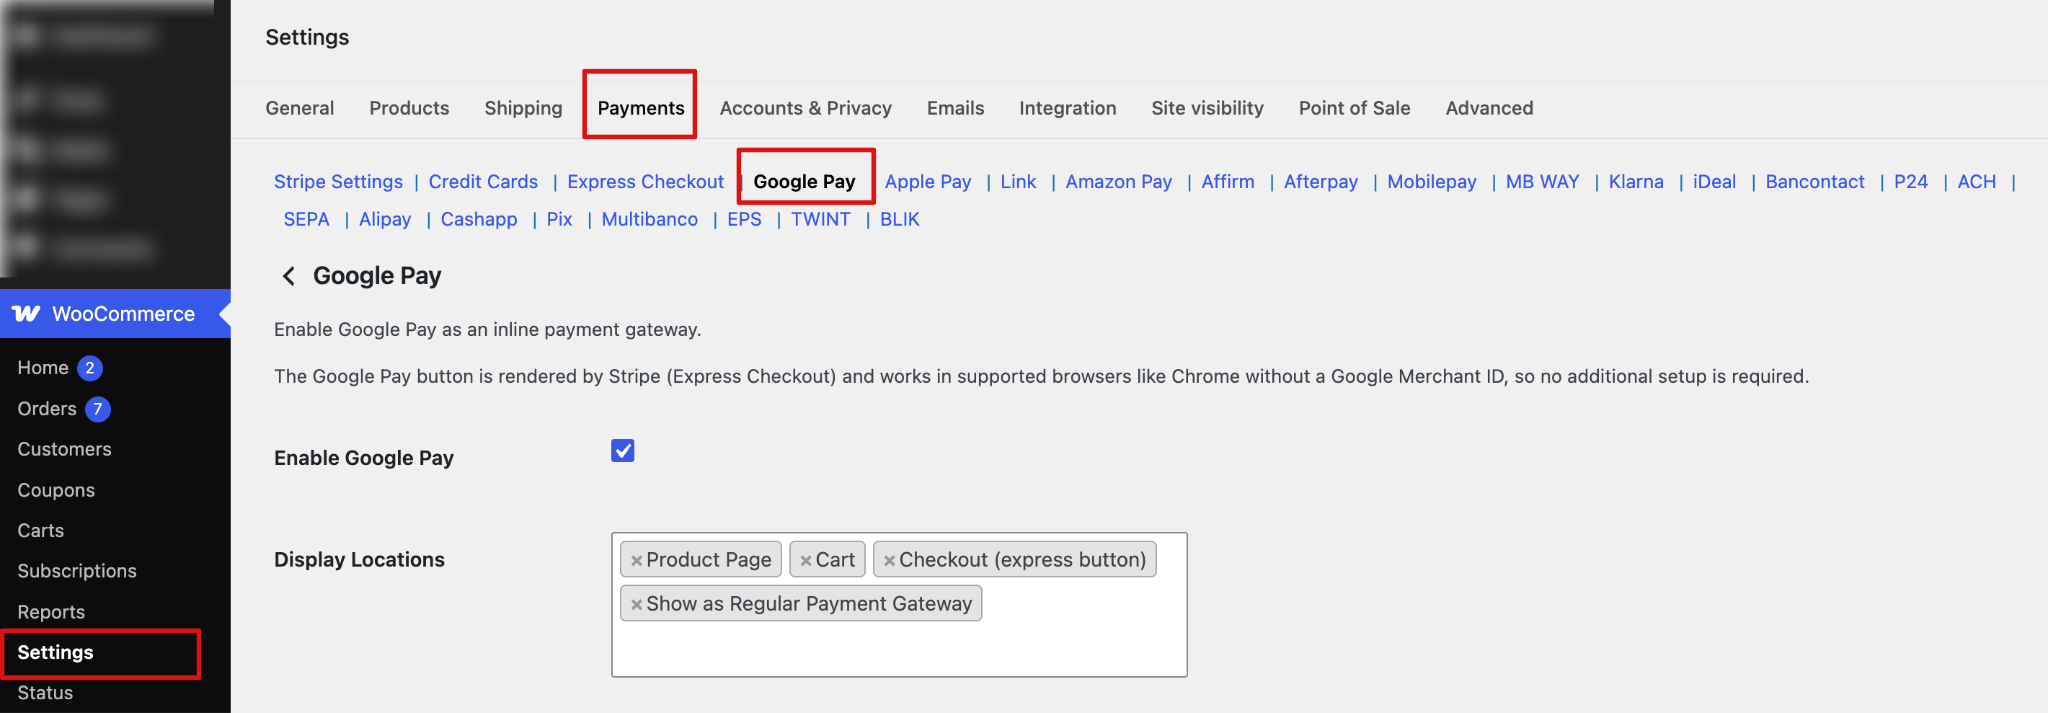Open the Cashapp section link
This screenshot has width=2048, height=713.
click(479, 219)
